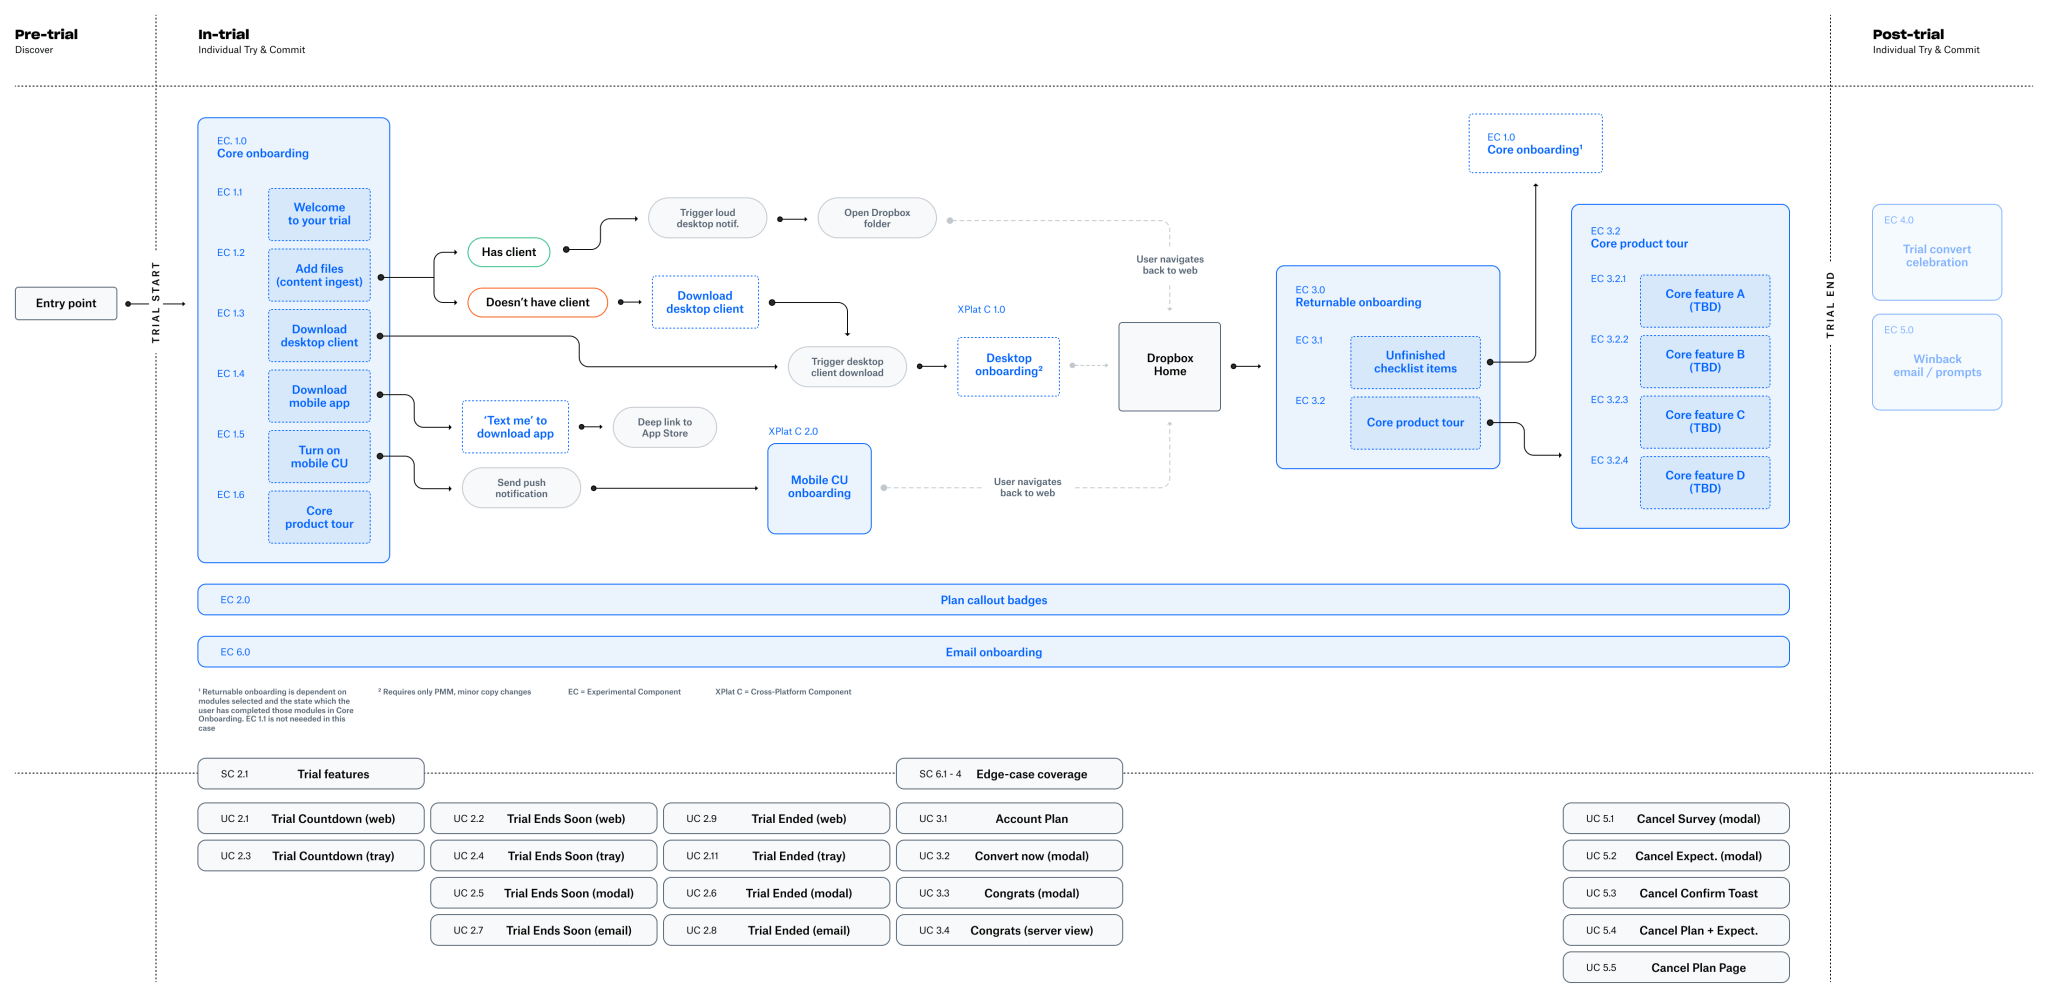The height and width of the screenshot is (997, 2048).
Task: Click the 'Core feature D (TBD)' node
Action: click(x=1705, y=482)
